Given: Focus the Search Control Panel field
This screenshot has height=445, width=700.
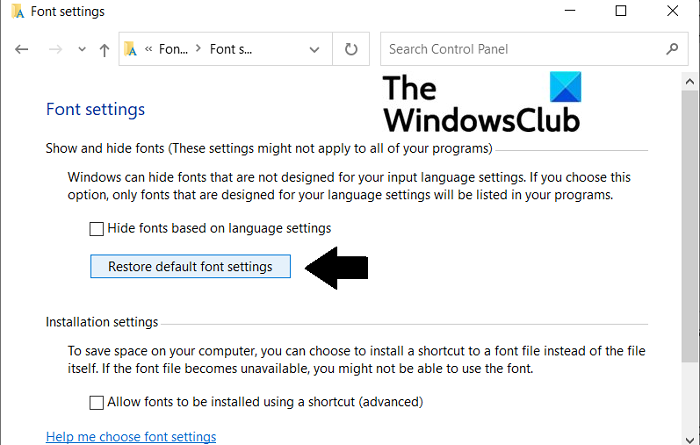Looking at the screenshot, I should [x=534, y=49].
